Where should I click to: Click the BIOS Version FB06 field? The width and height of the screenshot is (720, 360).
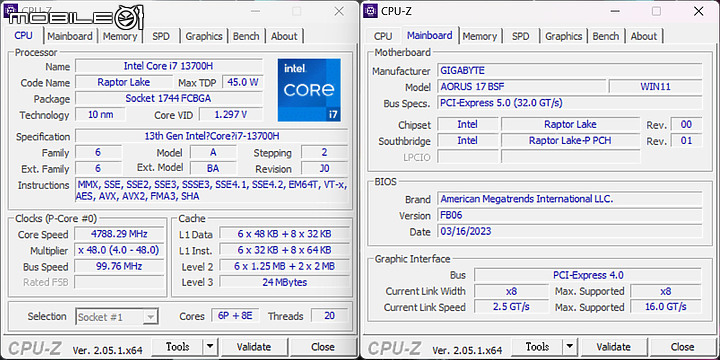pos(569,215)
